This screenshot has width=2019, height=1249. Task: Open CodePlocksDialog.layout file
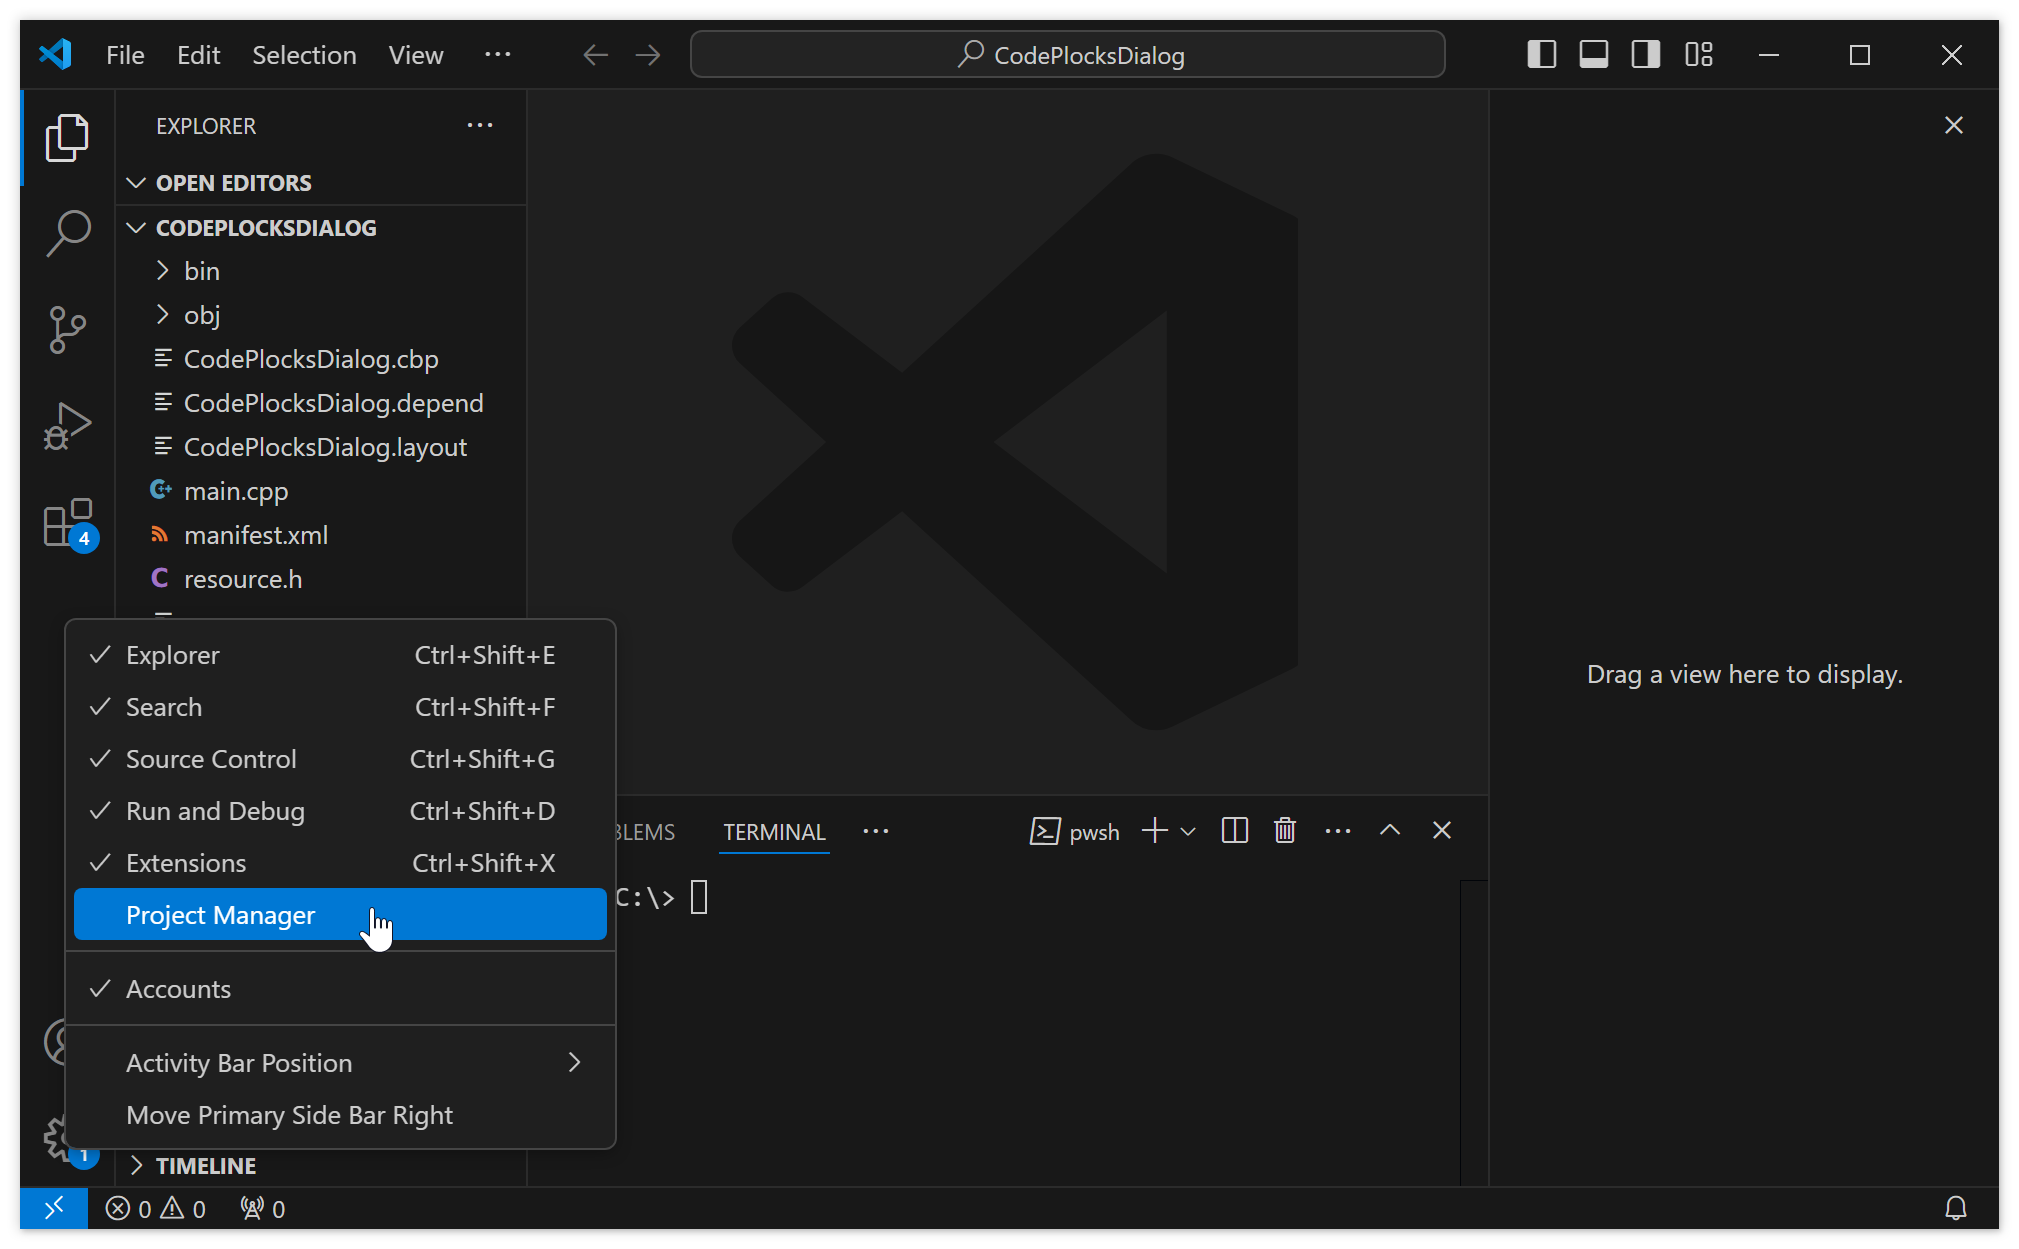click(x=321, y=447)
